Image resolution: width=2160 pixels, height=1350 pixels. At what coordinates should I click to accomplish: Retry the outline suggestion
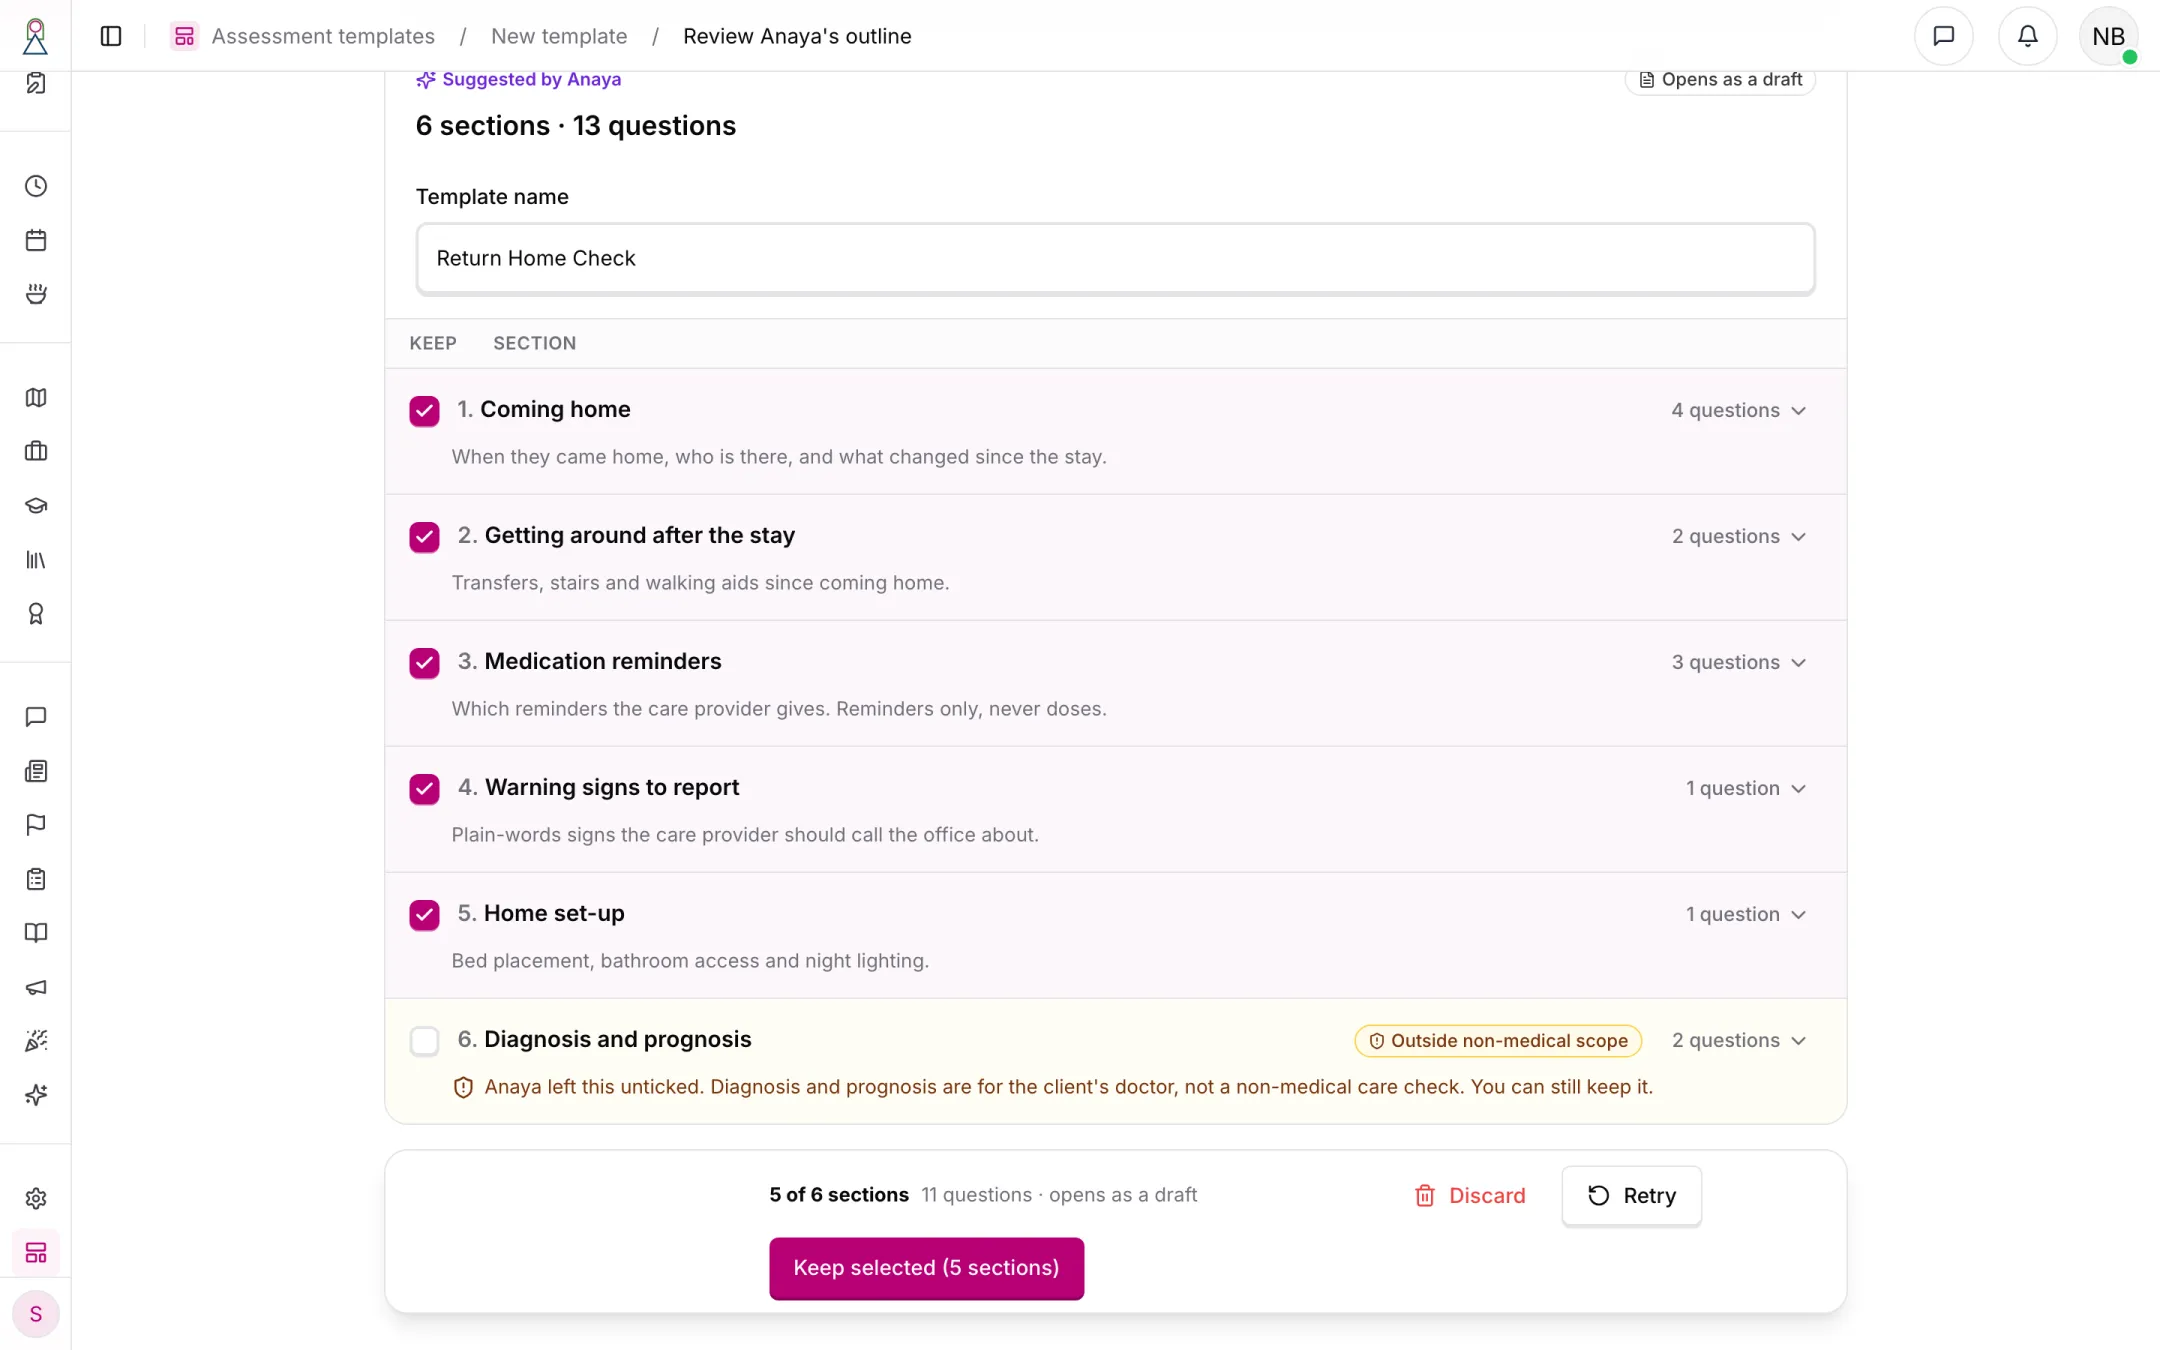click(x=1631, y=1196)
